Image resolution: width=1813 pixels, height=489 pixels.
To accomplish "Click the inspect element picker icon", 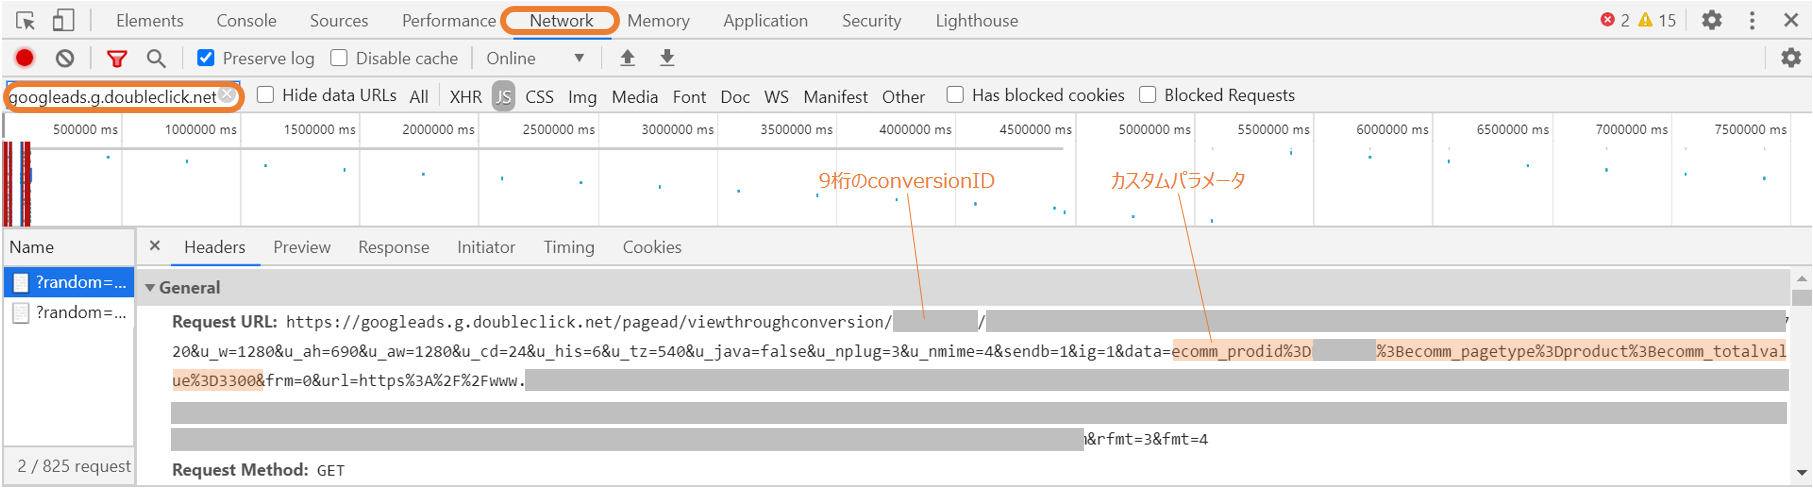I will click(x=25, y=20).
